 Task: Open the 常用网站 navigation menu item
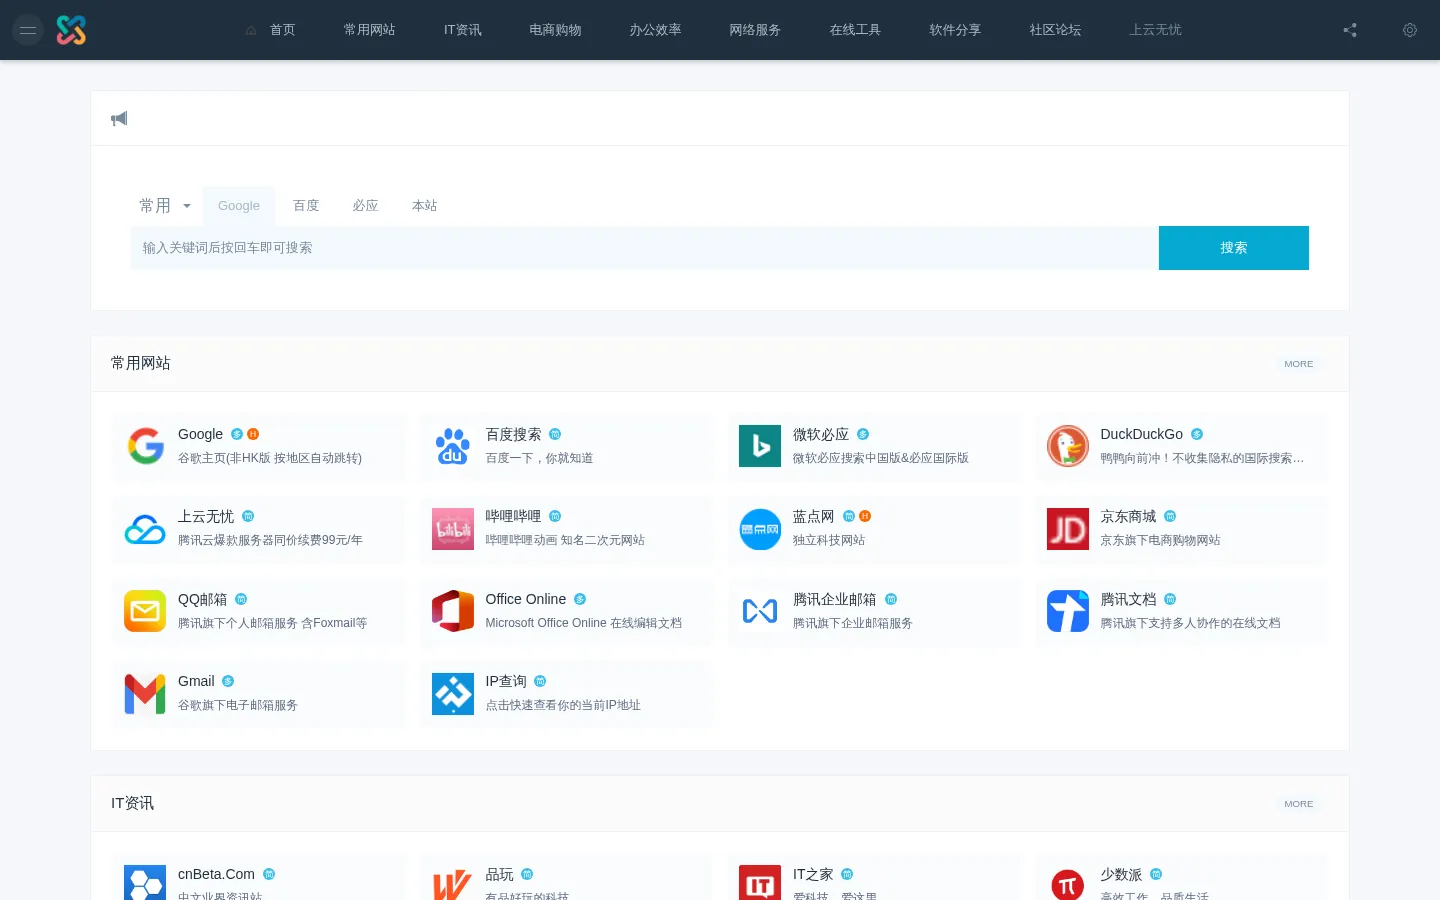point(370,30)
